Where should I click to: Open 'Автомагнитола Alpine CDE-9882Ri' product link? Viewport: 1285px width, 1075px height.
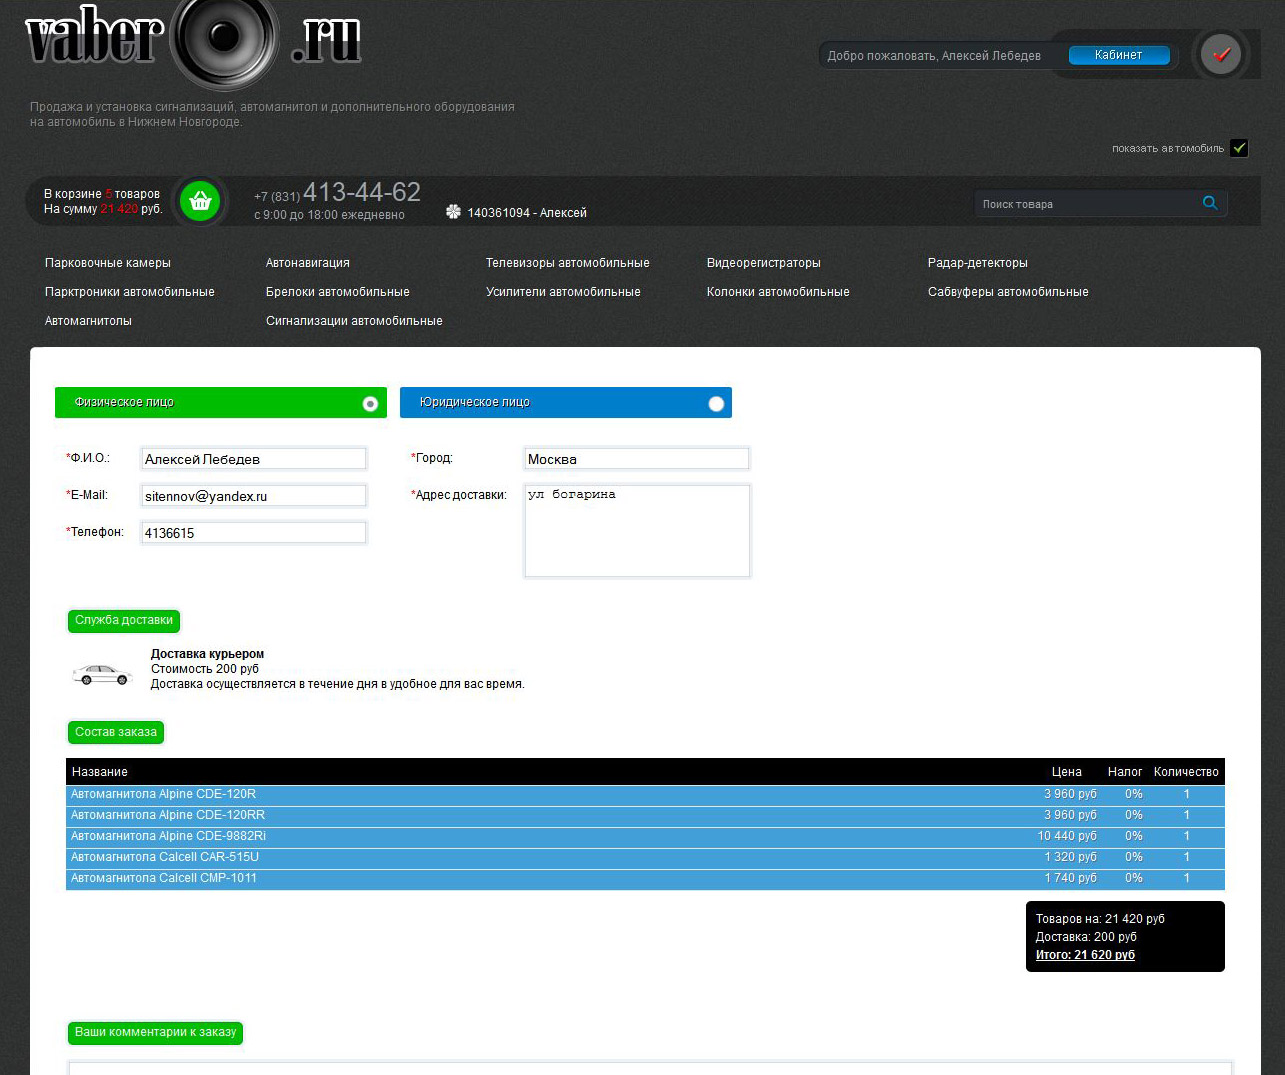pyautogui.click(x=168, y=837)
